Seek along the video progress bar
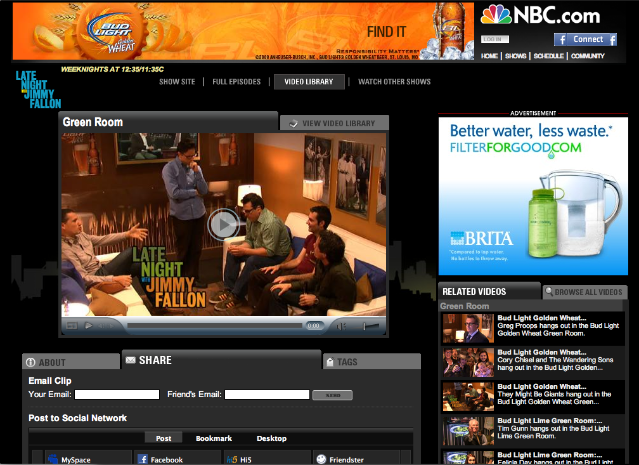The image size is (639, 465). 214,326
